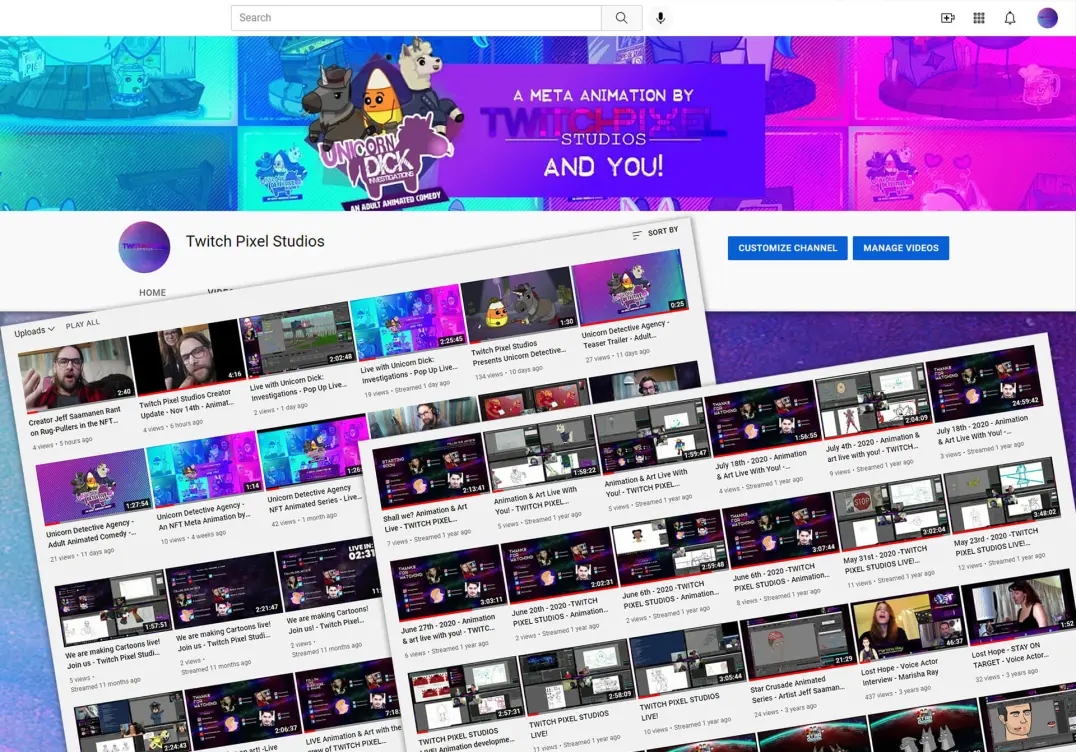
Task: Open the live stream thumbnail lasting 2:57:31
Action: point(467,695)
